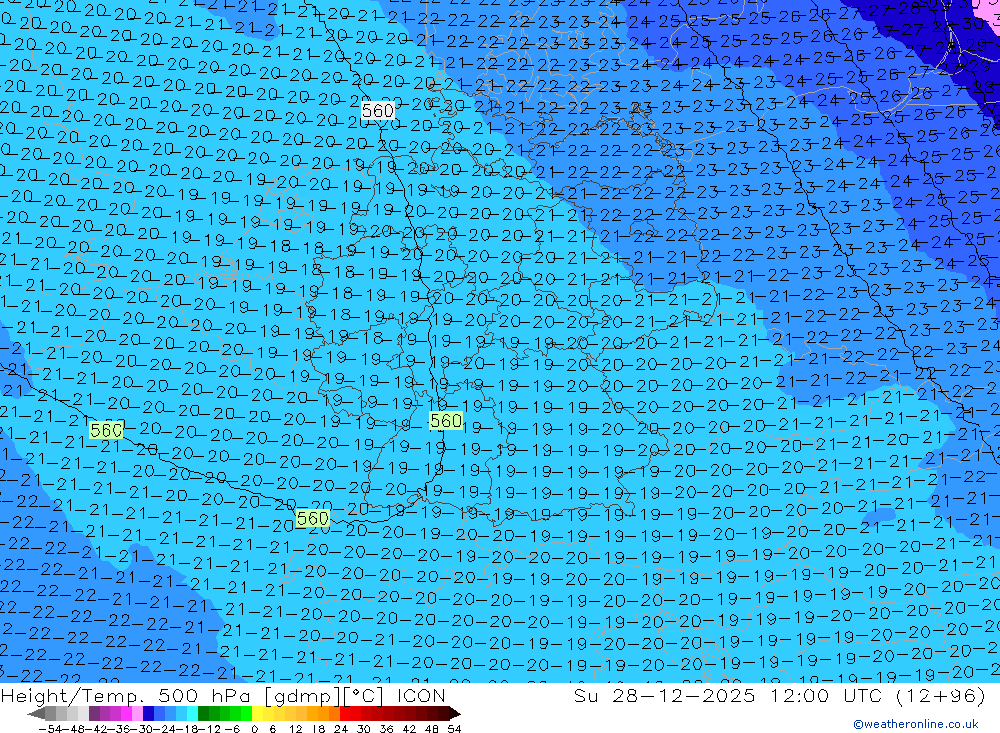Screen dimensions: 1000x733
Task: Open the weatheronline.co.uk copyright link
Action: pyautogui.click(x=916, y=724)
